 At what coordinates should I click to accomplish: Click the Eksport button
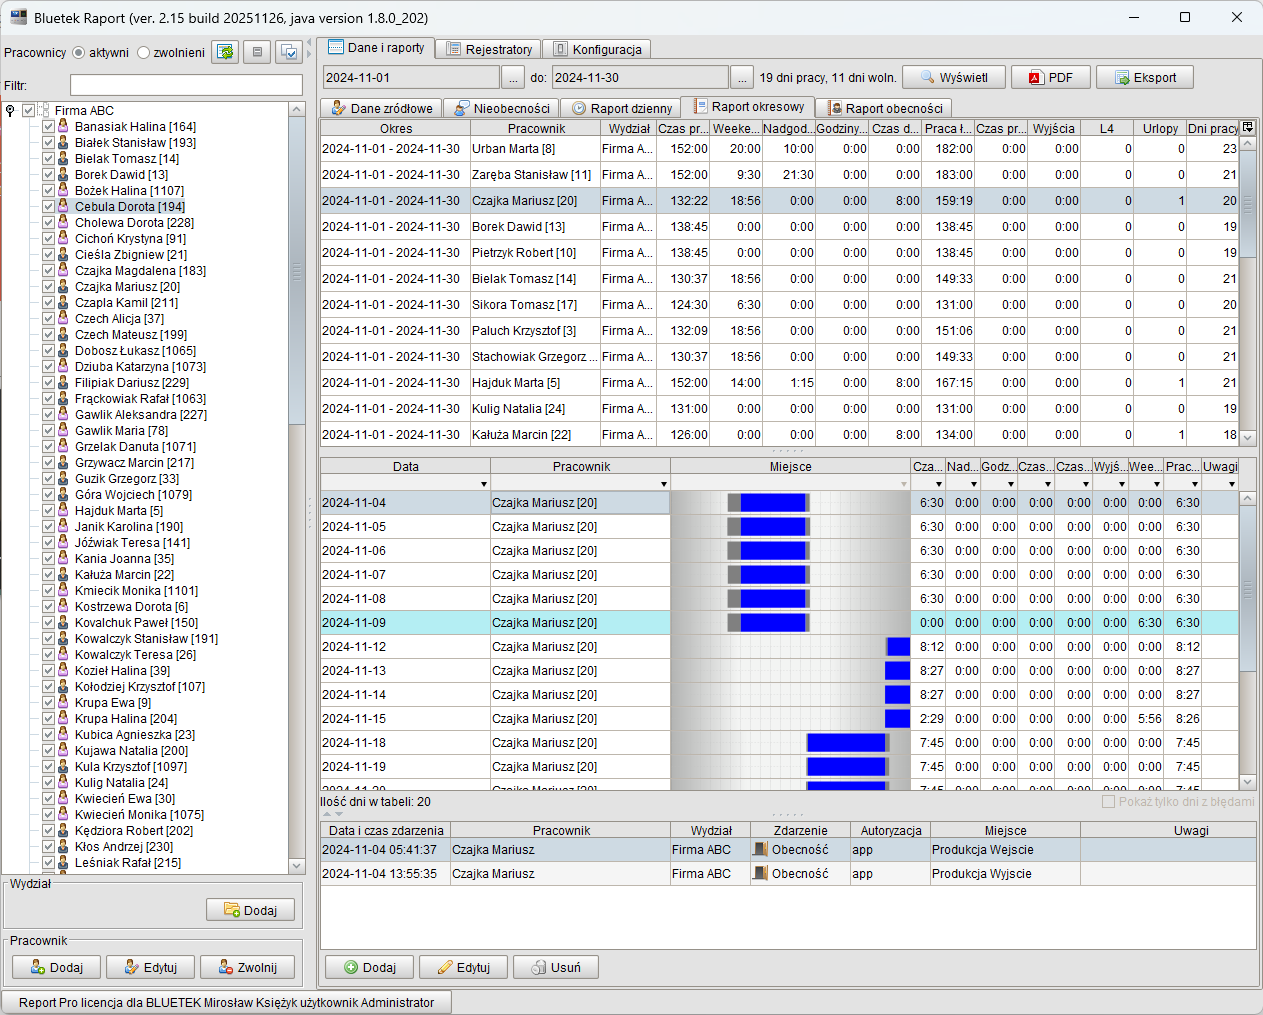(x=1144, y=78)
